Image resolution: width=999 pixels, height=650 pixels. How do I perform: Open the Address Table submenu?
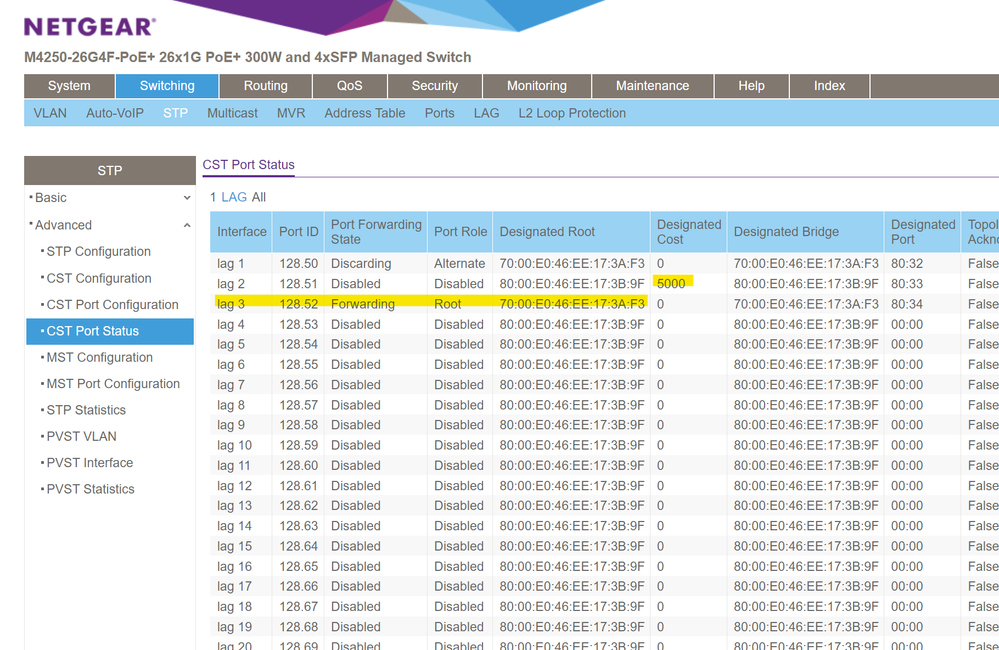point(364,113)
